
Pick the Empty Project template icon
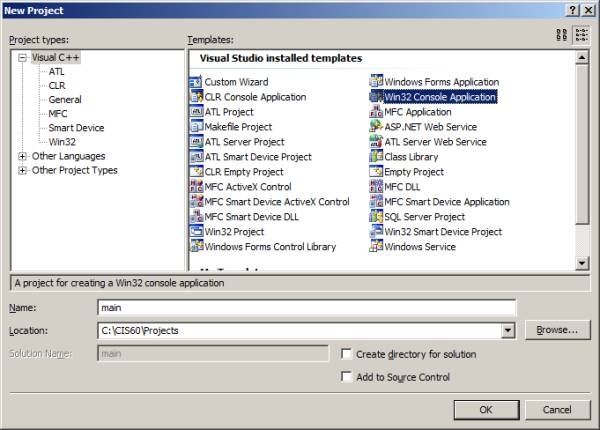click(376, 171)
